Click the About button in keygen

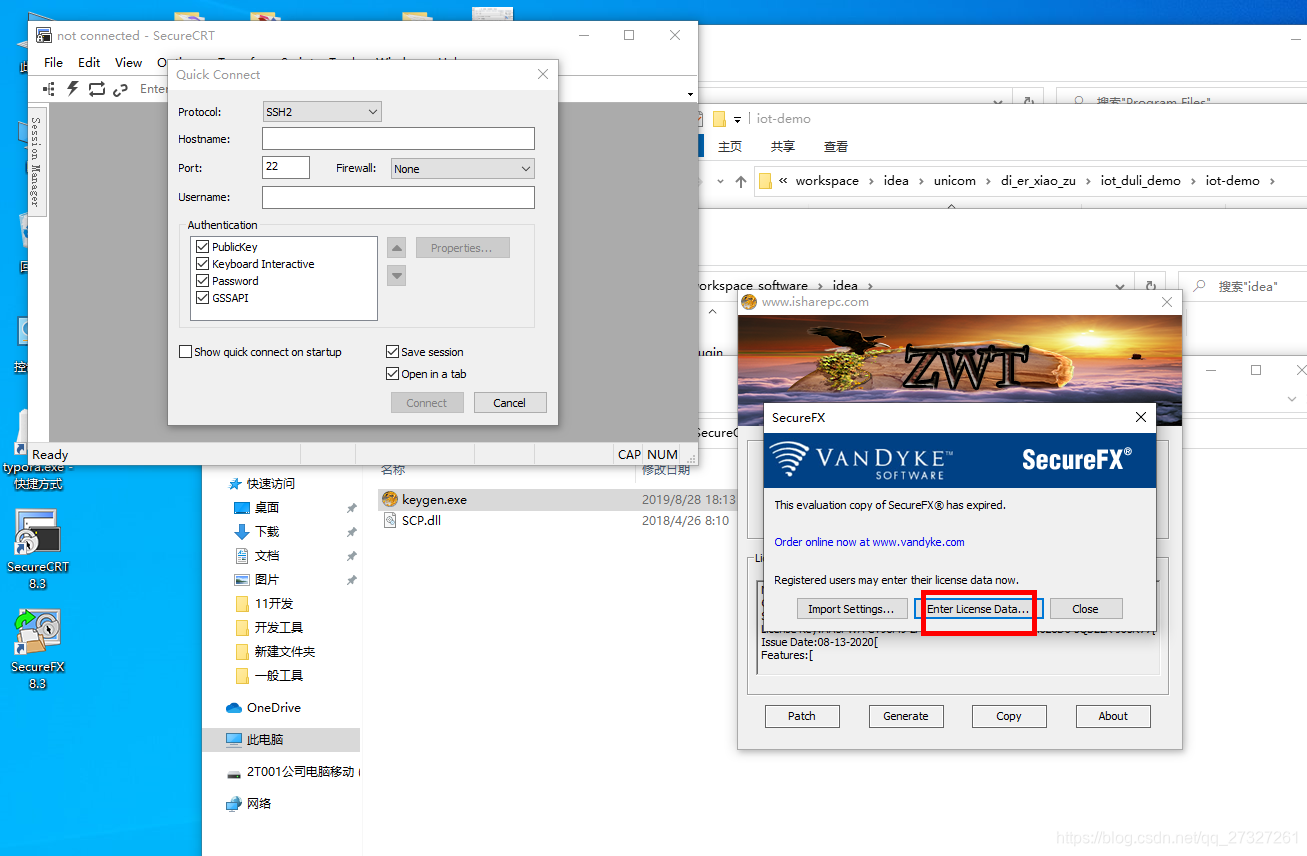coord(1113,716)
